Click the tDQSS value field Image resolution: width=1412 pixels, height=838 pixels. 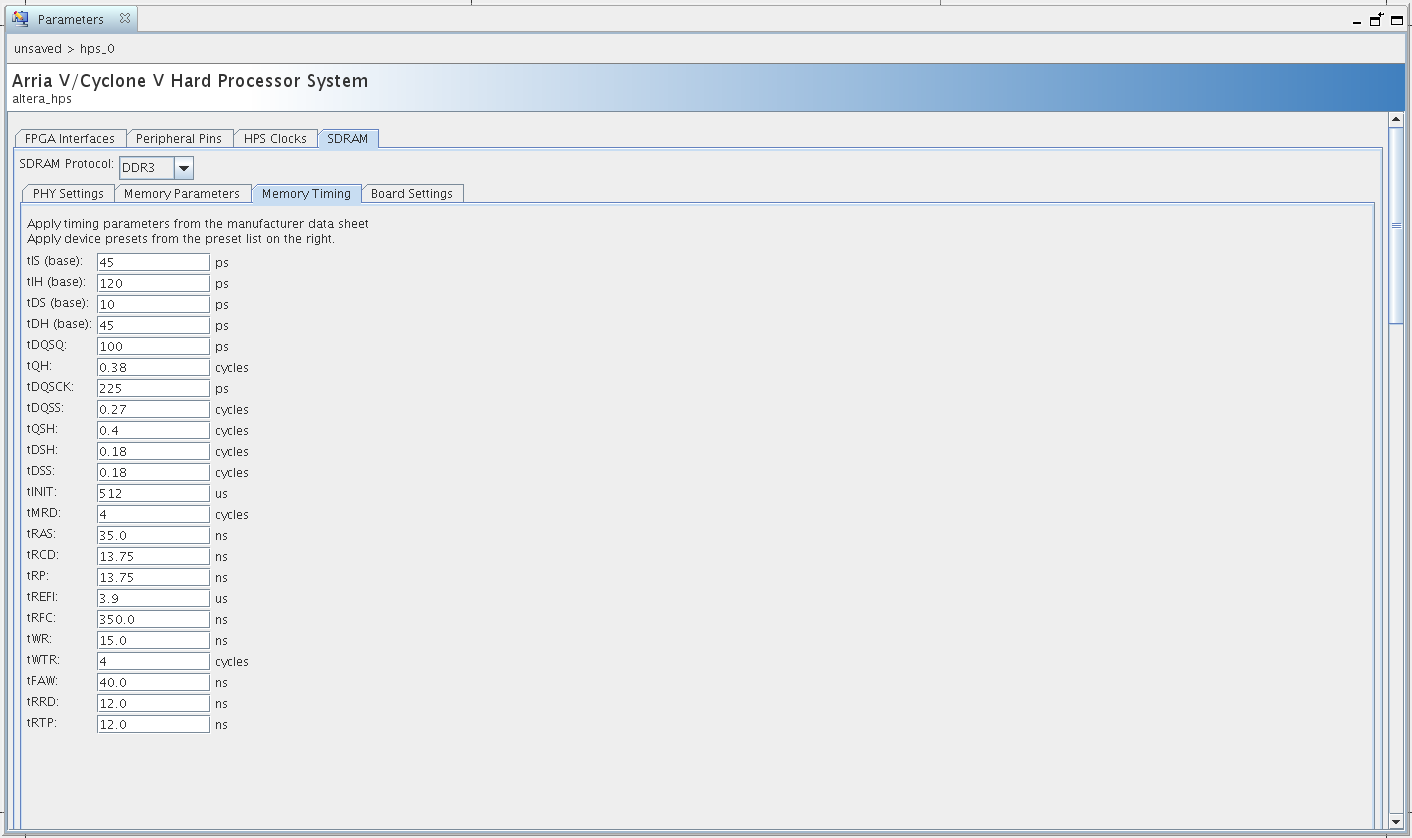click(153, 409)
